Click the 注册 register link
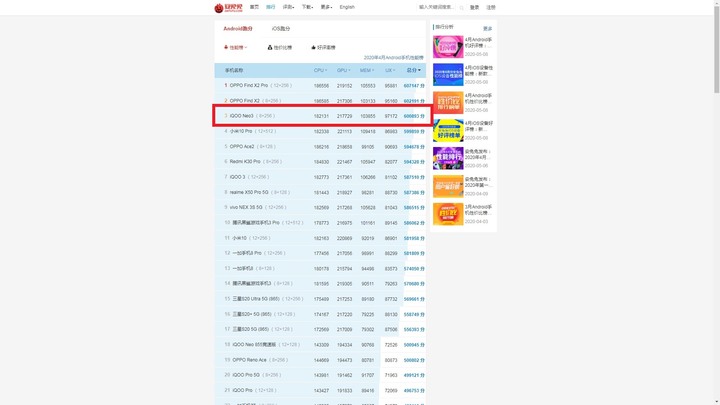This screenshot has width=720, height=405. click(x=491, y=7)
